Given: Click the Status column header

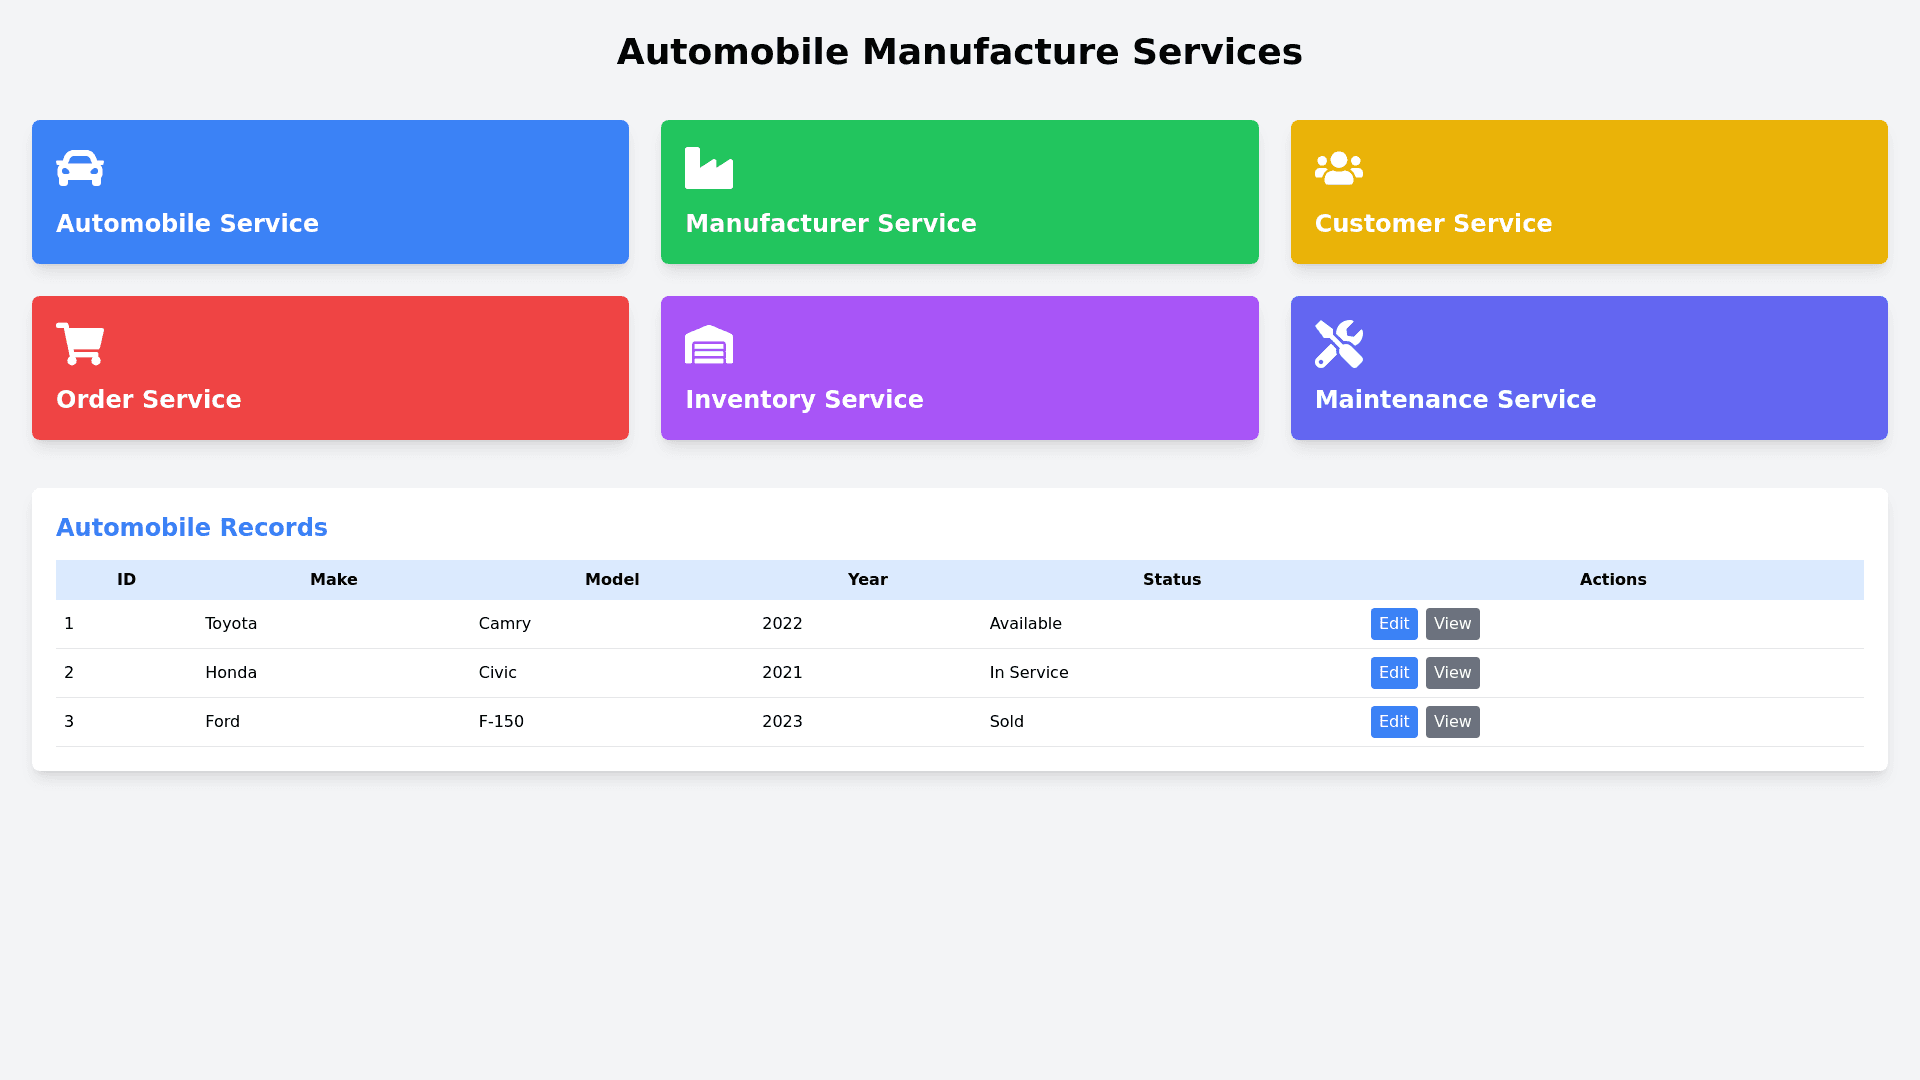Looking at the screenshot, I should click(x=1171, y=580).
